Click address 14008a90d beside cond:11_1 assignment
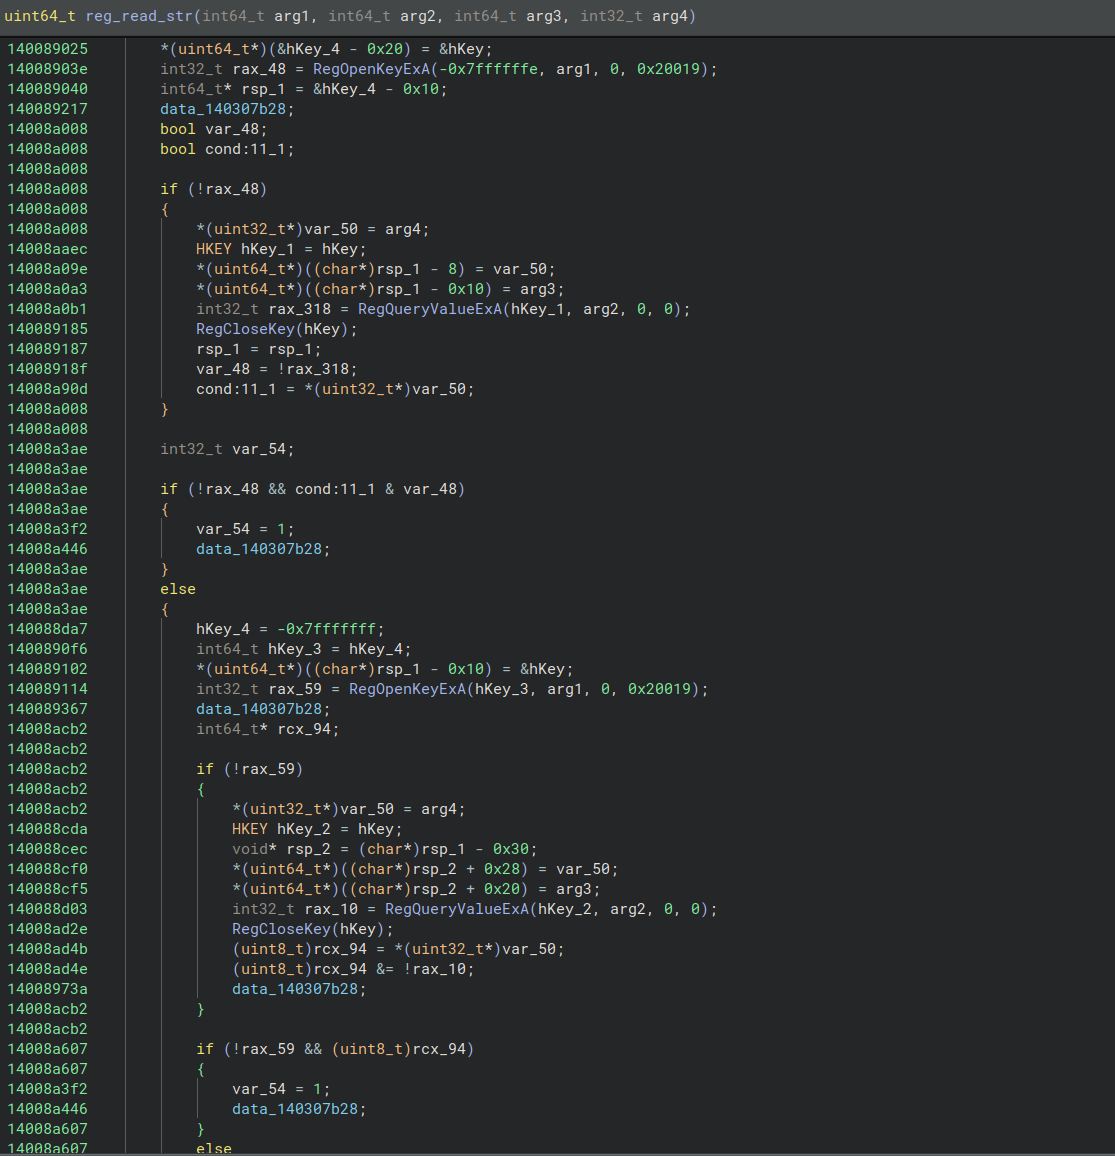This screenshot has width=1115, height=1156. click(47, 389)
